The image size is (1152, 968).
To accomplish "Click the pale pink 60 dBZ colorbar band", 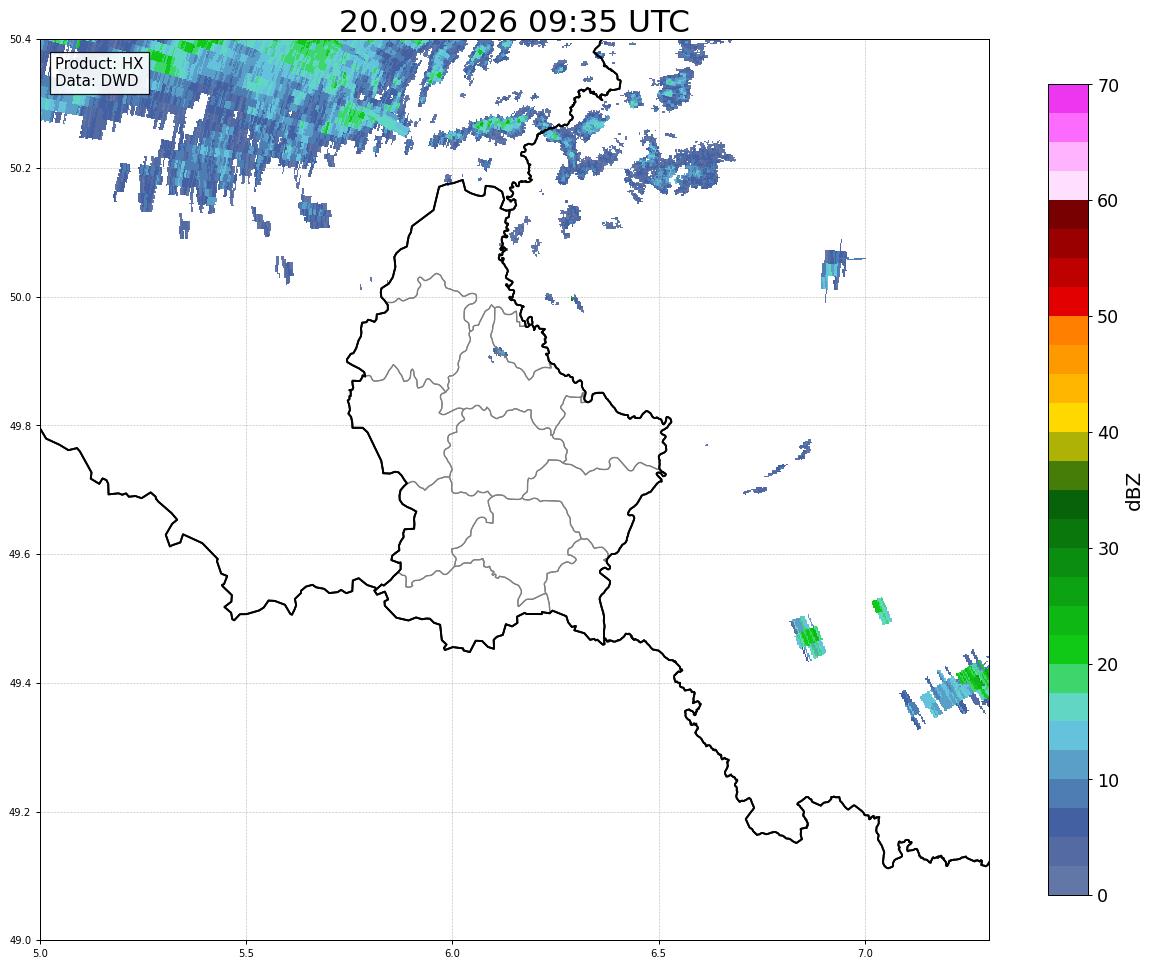I will tap(1068, 185).
